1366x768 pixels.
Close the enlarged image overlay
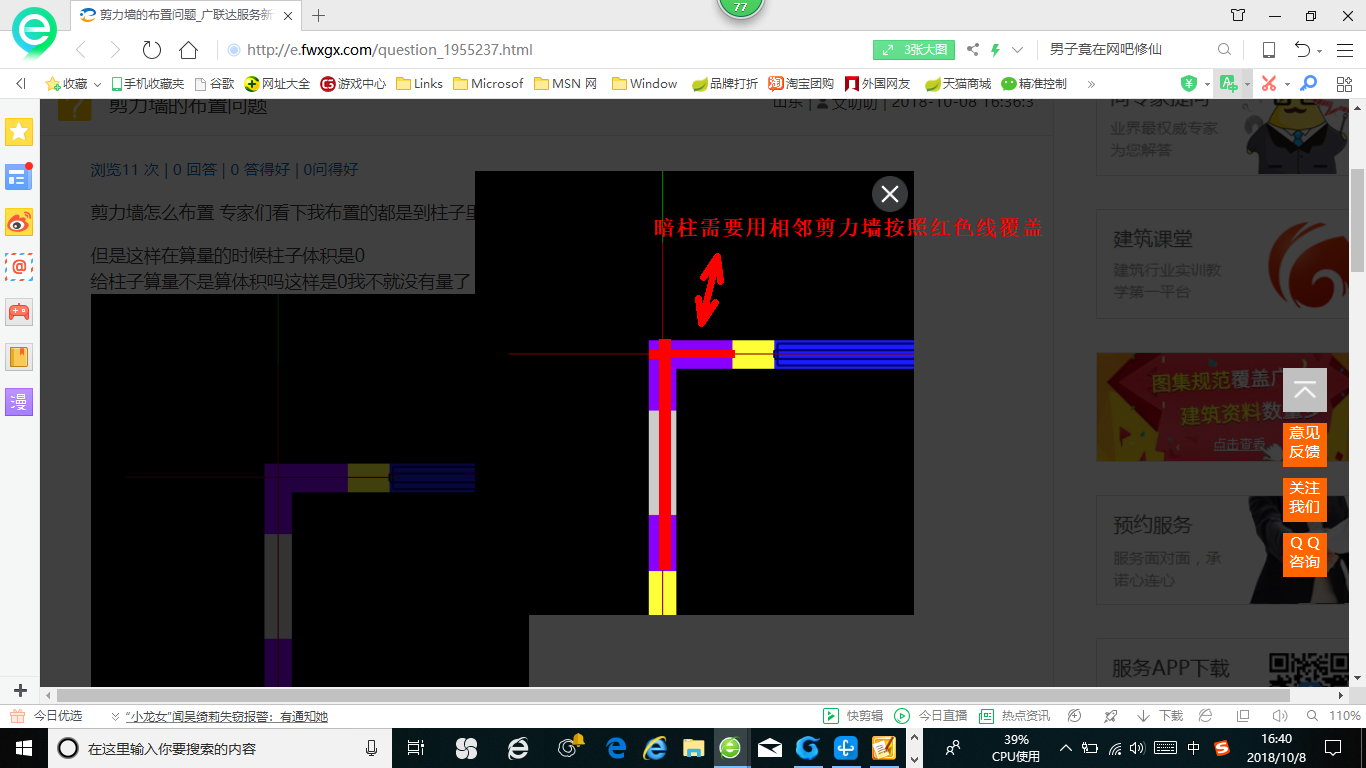pos(890,194)
